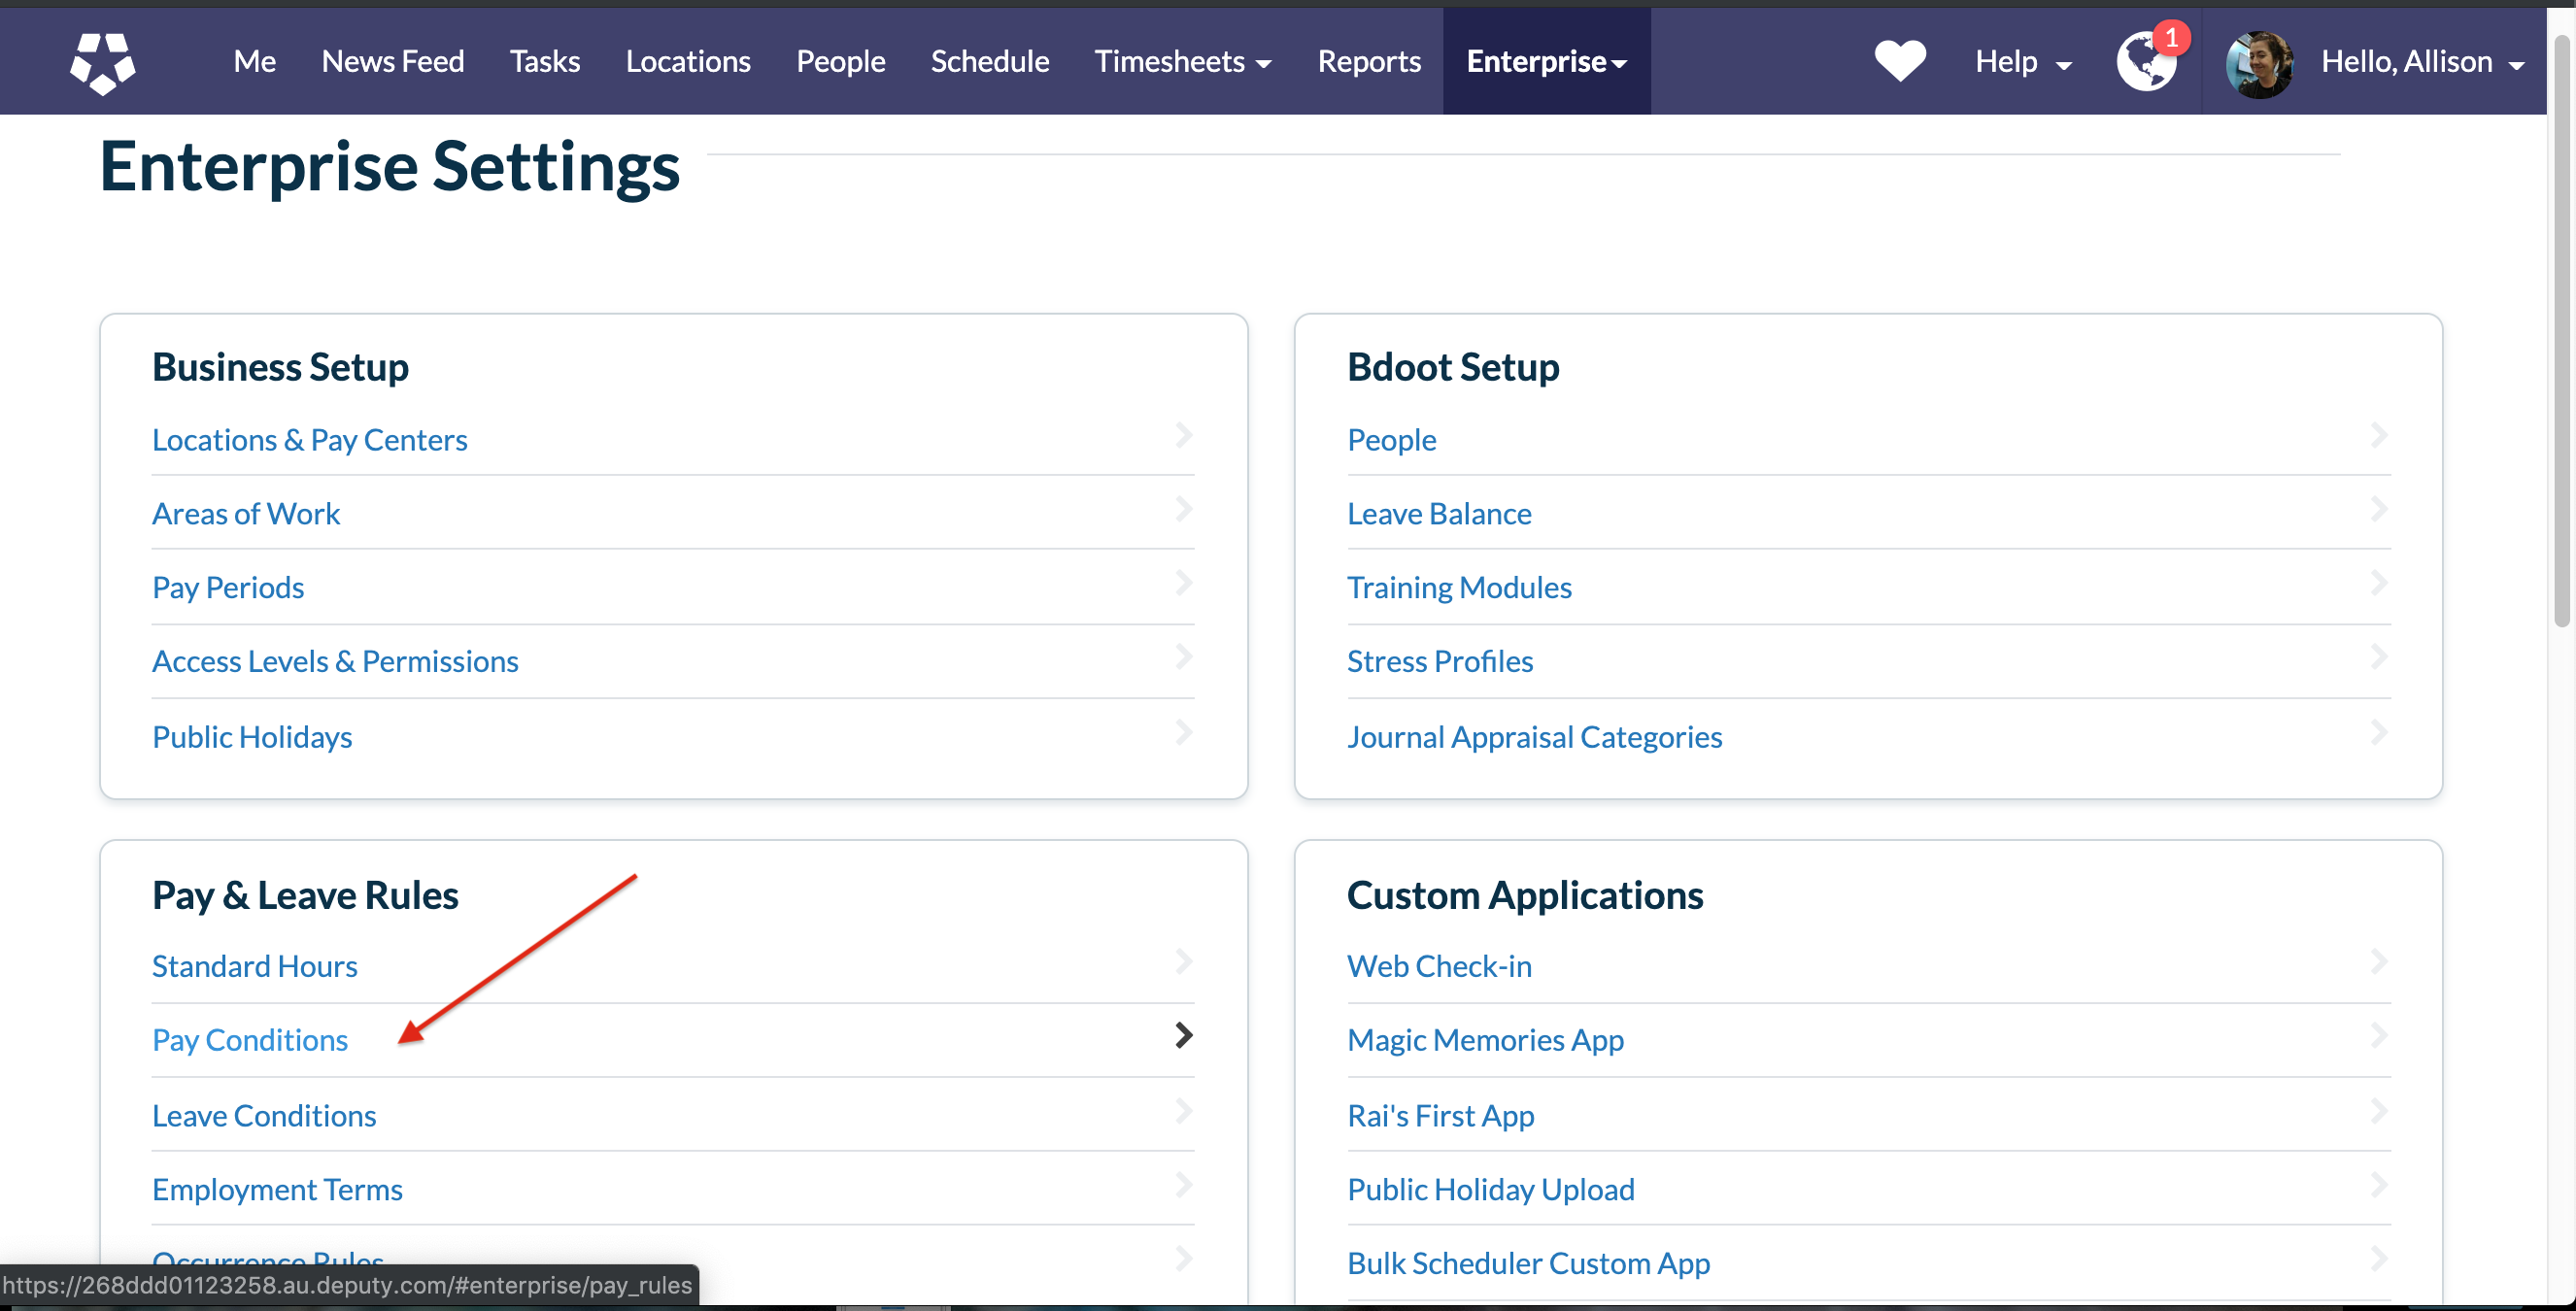Click the arrow icon next to Leave Balance

pos(2378,509)
